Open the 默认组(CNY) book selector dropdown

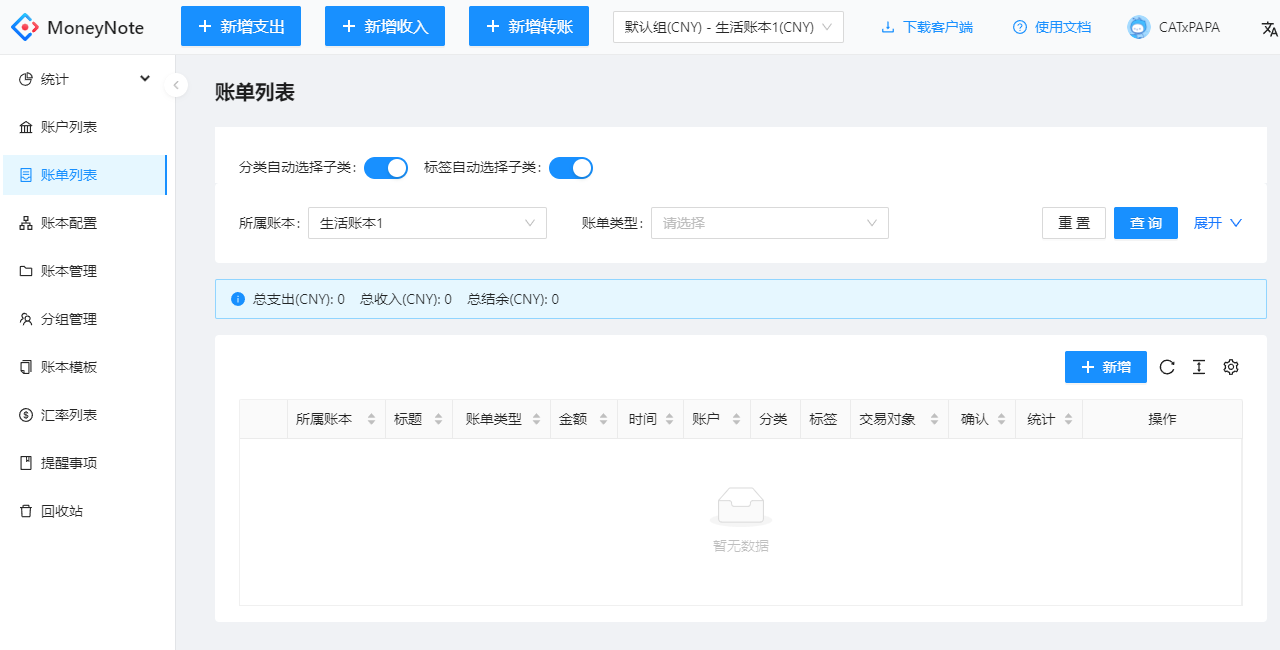click(x=728, y=27)
